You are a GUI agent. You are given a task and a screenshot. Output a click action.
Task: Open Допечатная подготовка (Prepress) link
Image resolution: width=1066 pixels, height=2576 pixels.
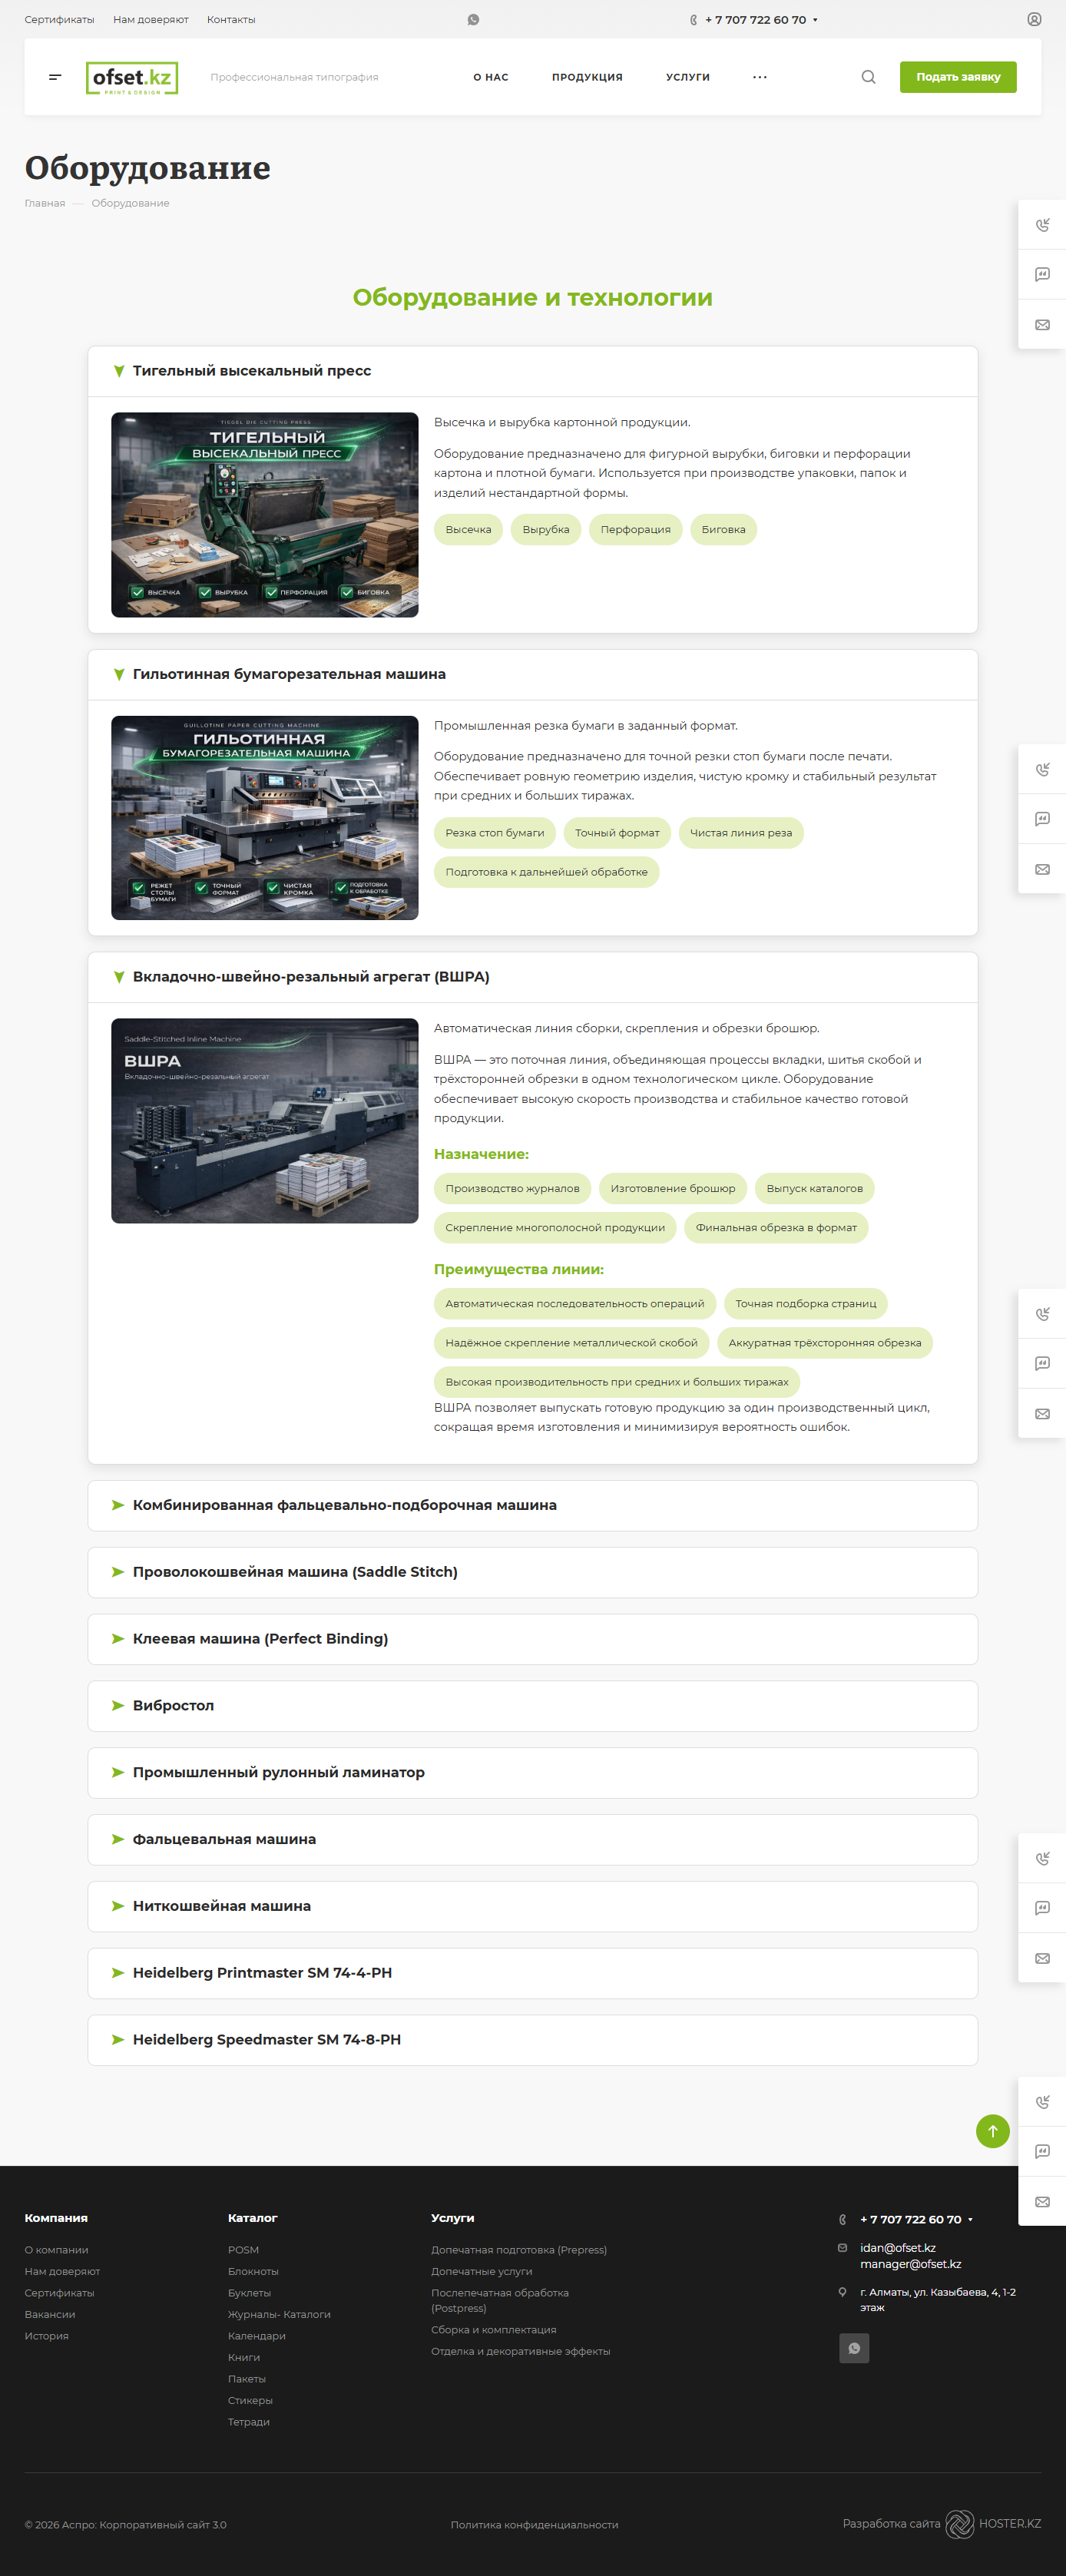pyautogui.click(x=519, y=2250)
